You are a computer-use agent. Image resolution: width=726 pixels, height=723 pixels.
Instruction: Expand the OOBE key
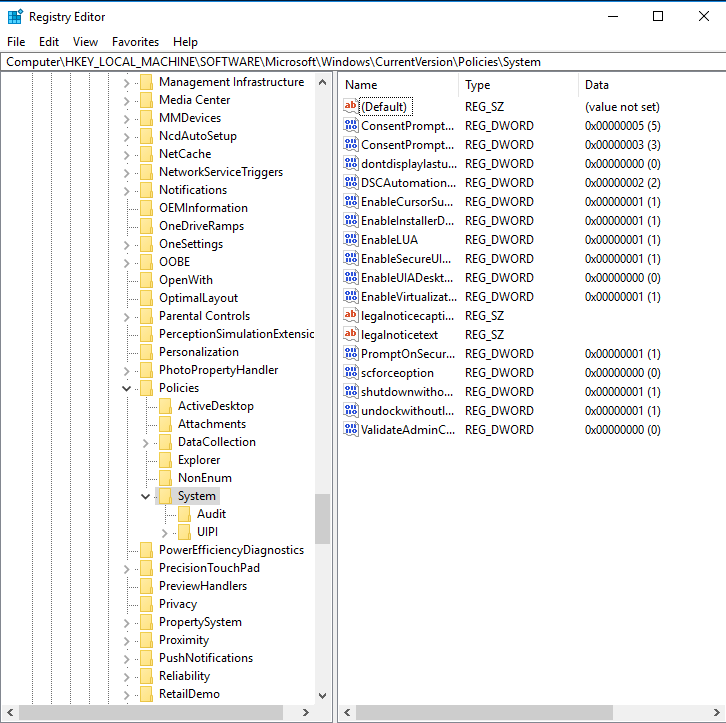pyautogui.click(x=126, y=263)
